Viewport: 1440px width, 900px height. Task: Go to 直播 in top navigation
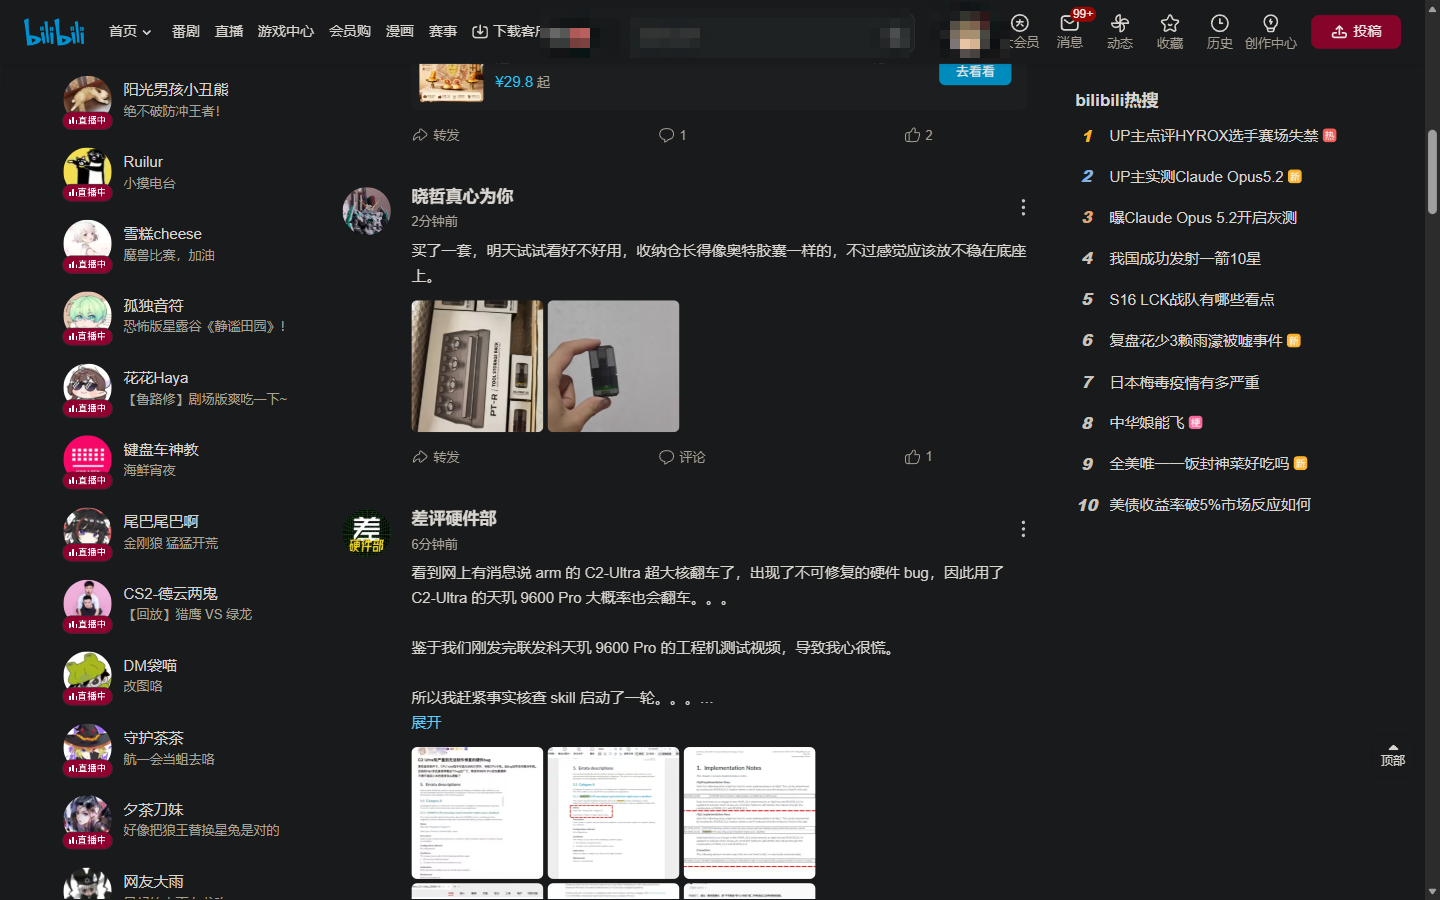[x=229, y=32]
